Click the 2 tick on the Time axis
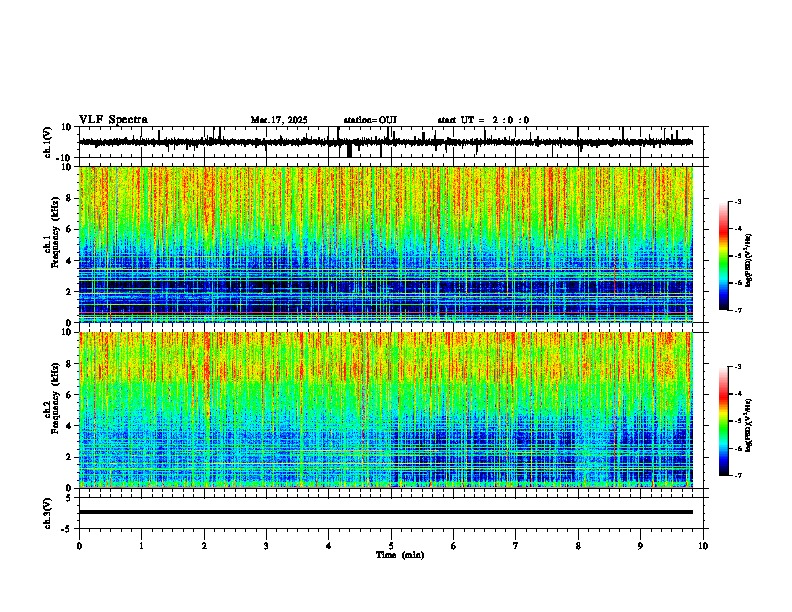 pos(204,546)
